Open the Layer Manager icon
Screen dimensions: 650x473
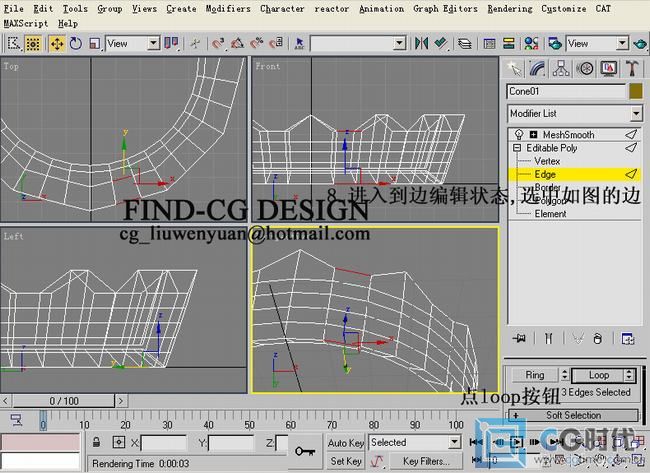(465, 43)
